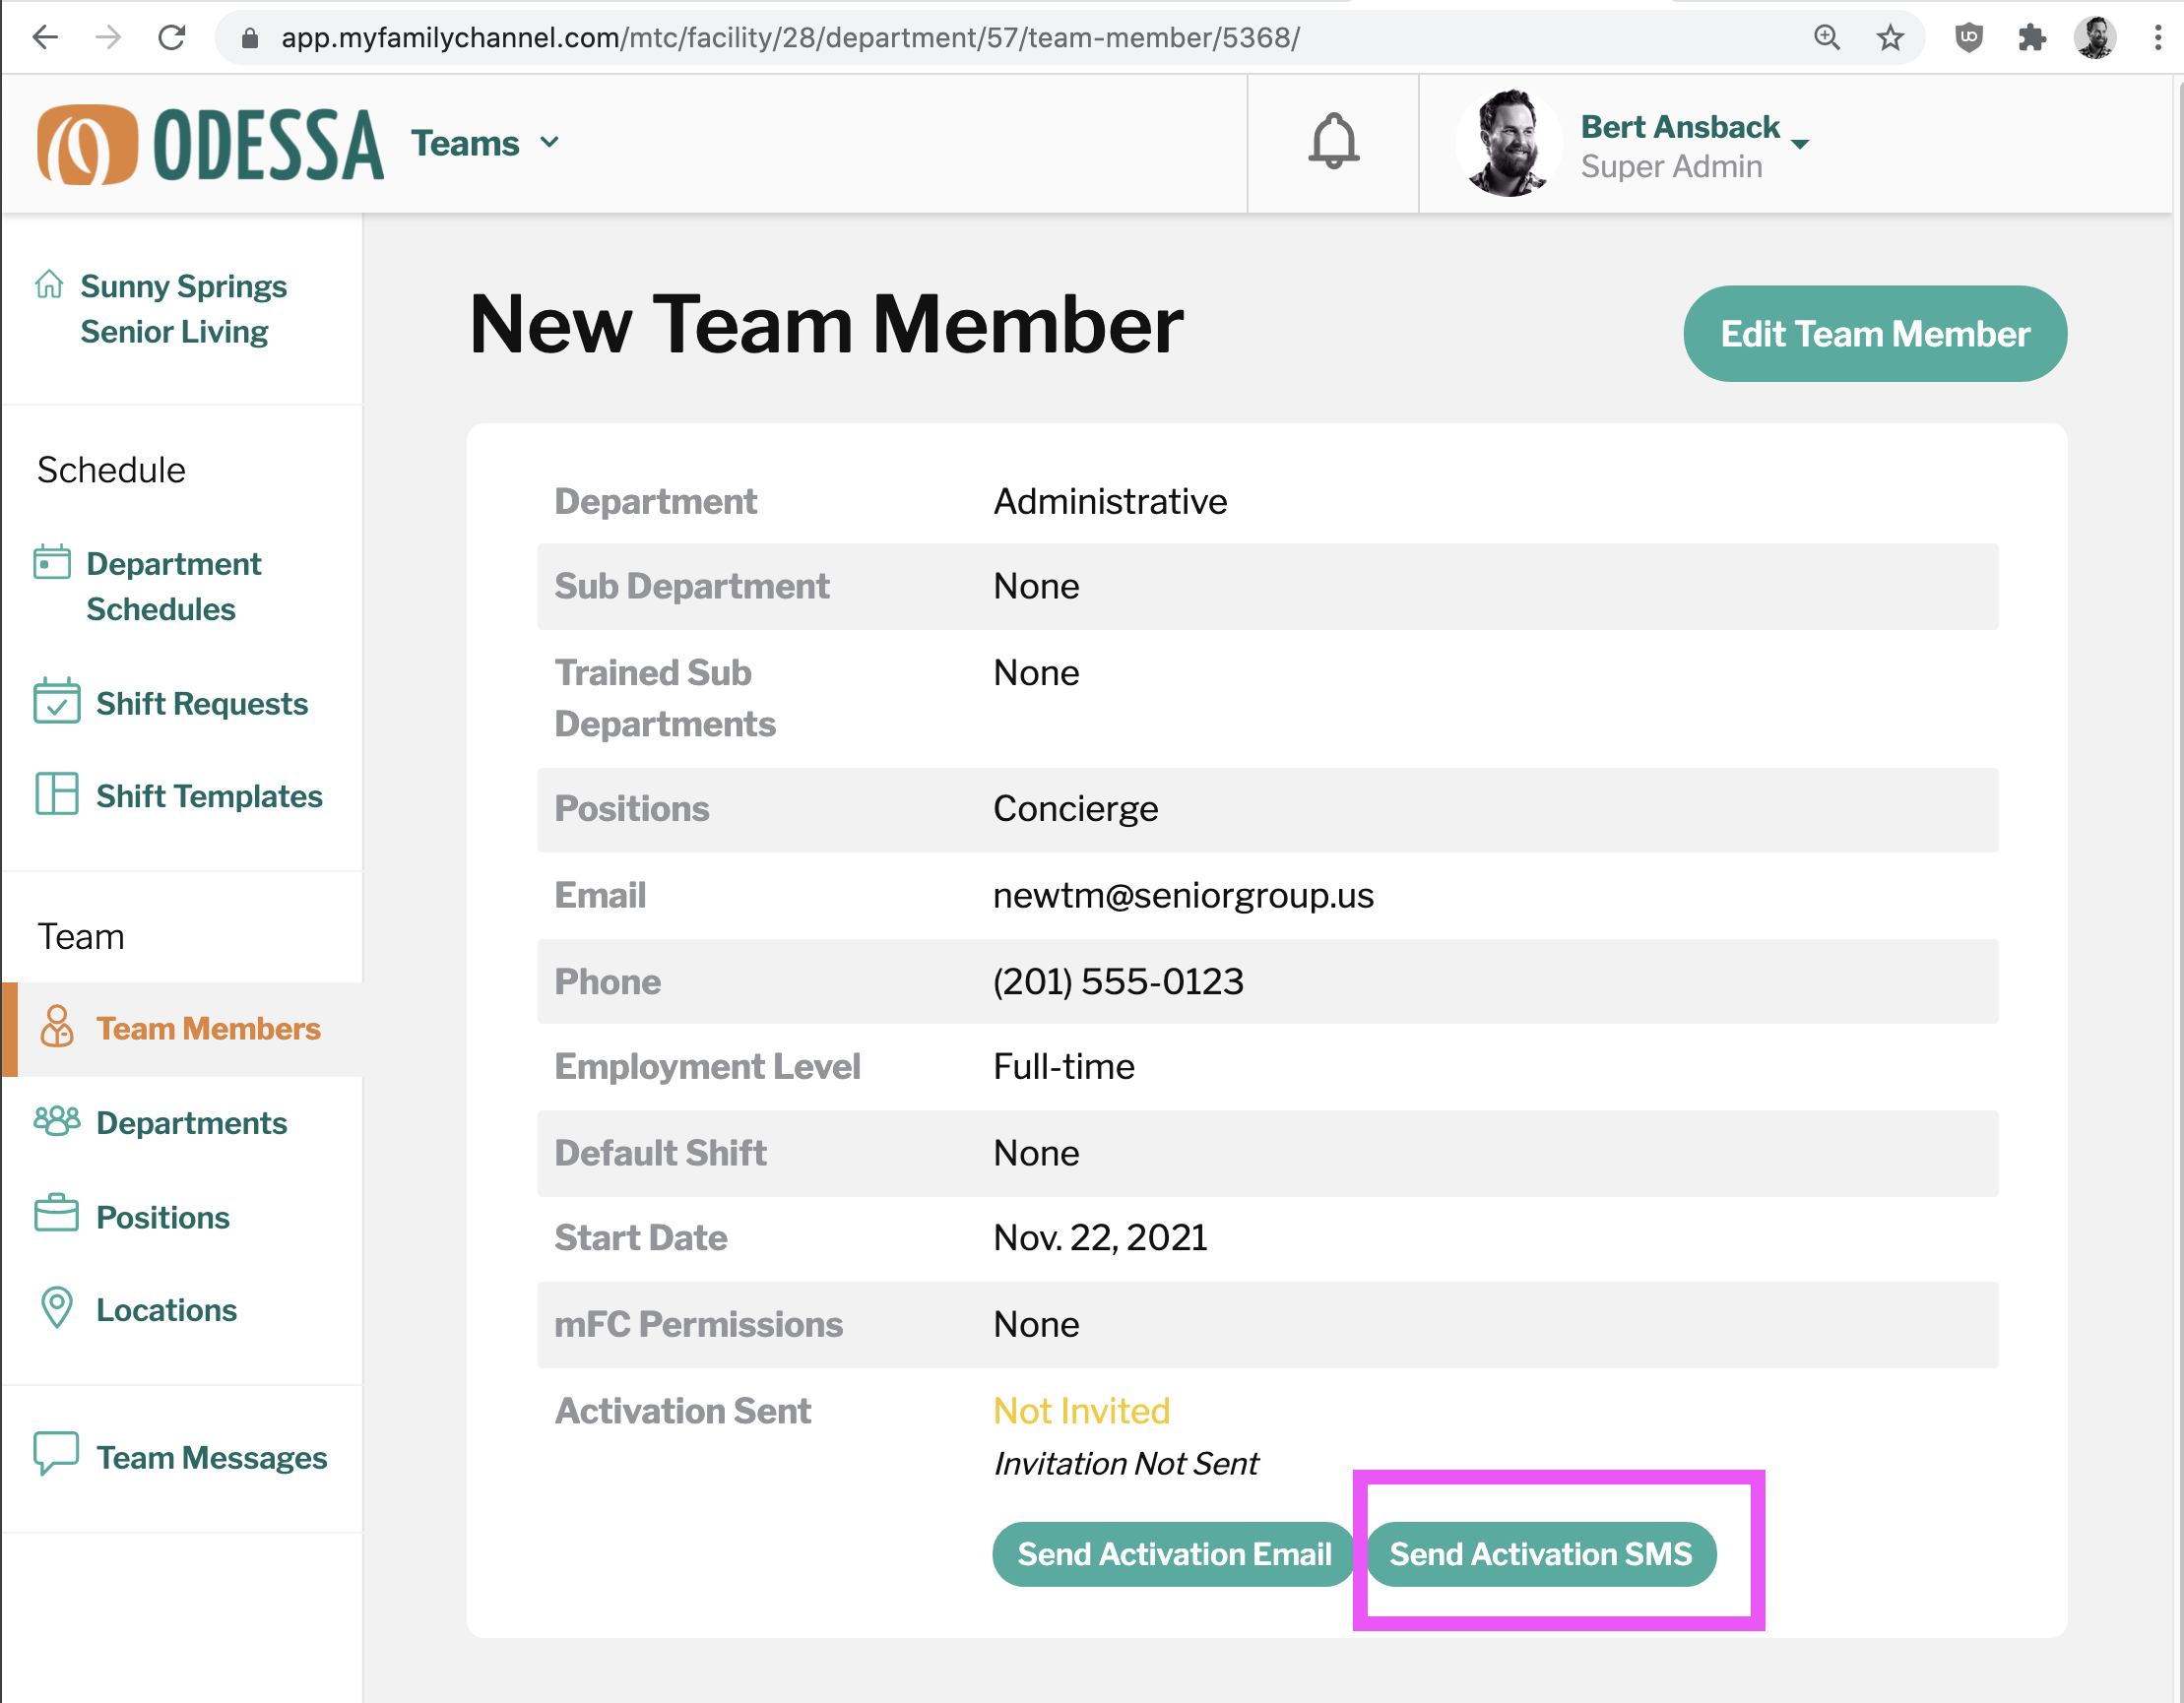
Task: Select Team Members in sidebar
Action: pos(208,1029)
